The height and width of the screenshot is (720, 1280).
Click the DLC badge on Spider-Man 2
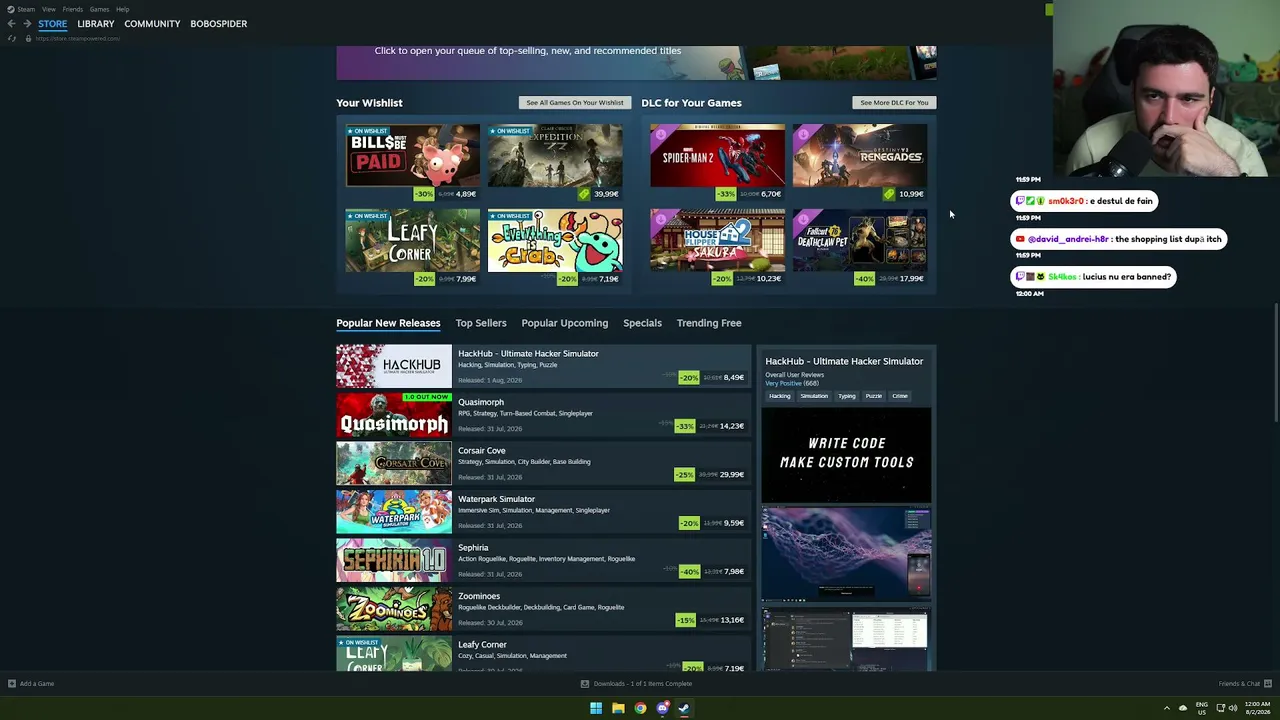coord(660,134)
